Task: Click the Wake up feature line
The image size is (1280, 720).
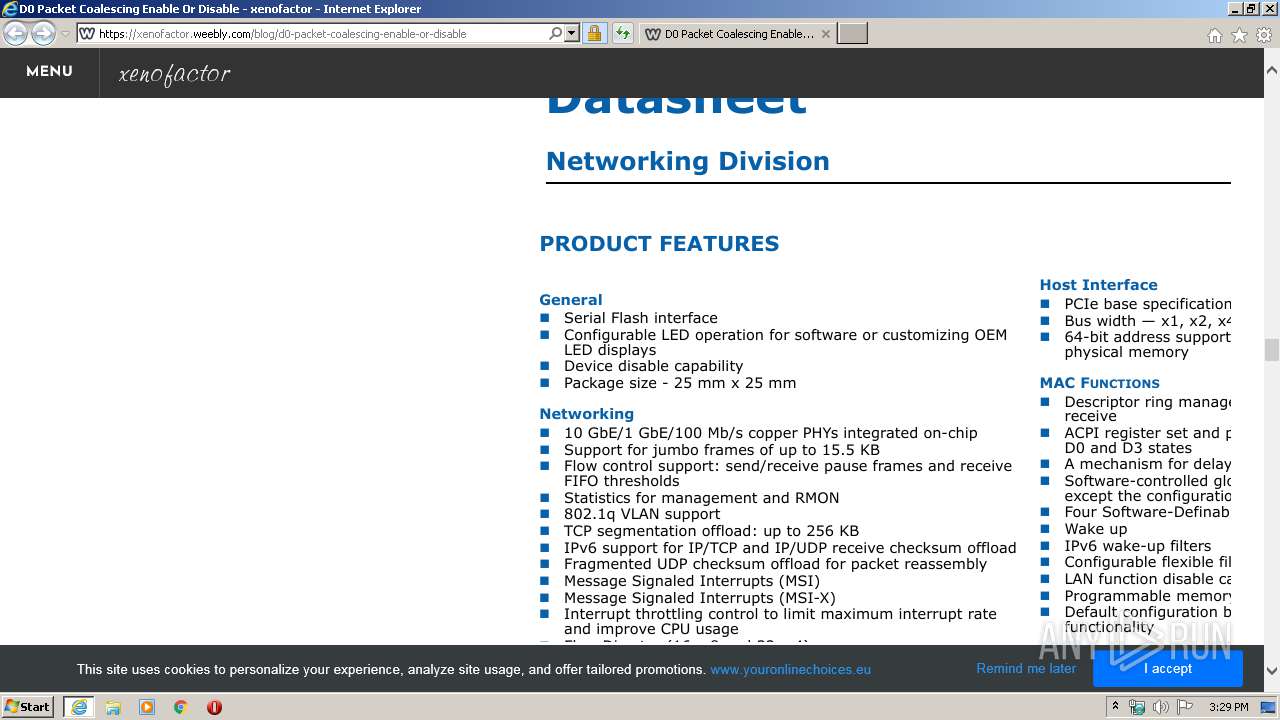Action: point(1095,529)
